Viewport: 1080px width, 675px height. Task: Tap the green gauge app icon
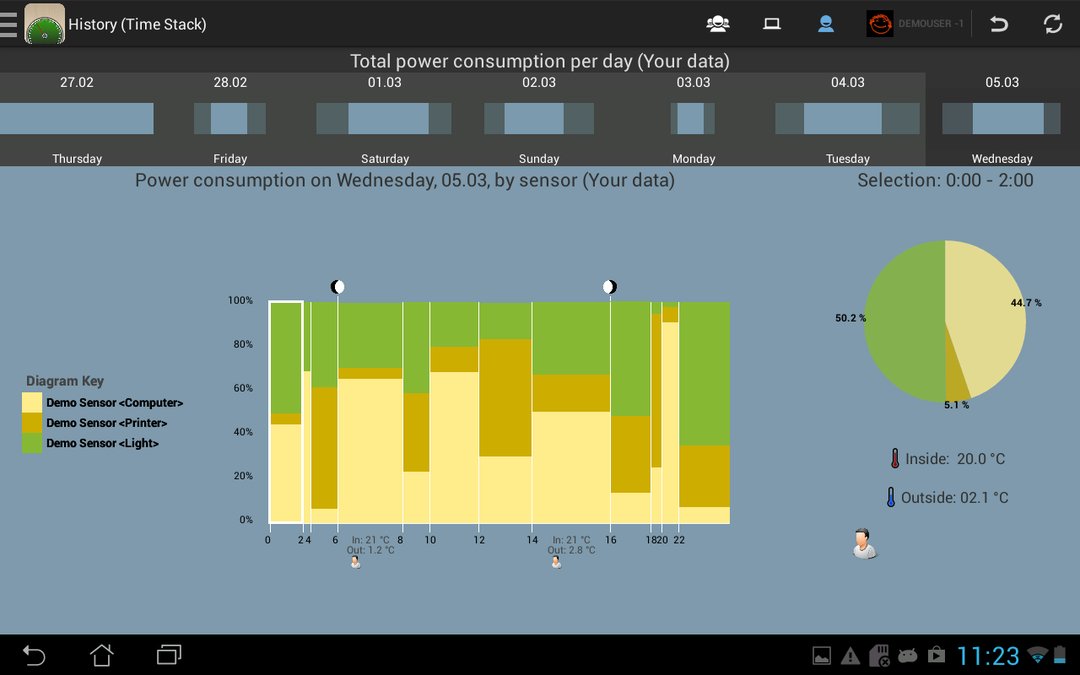[45, 24]
